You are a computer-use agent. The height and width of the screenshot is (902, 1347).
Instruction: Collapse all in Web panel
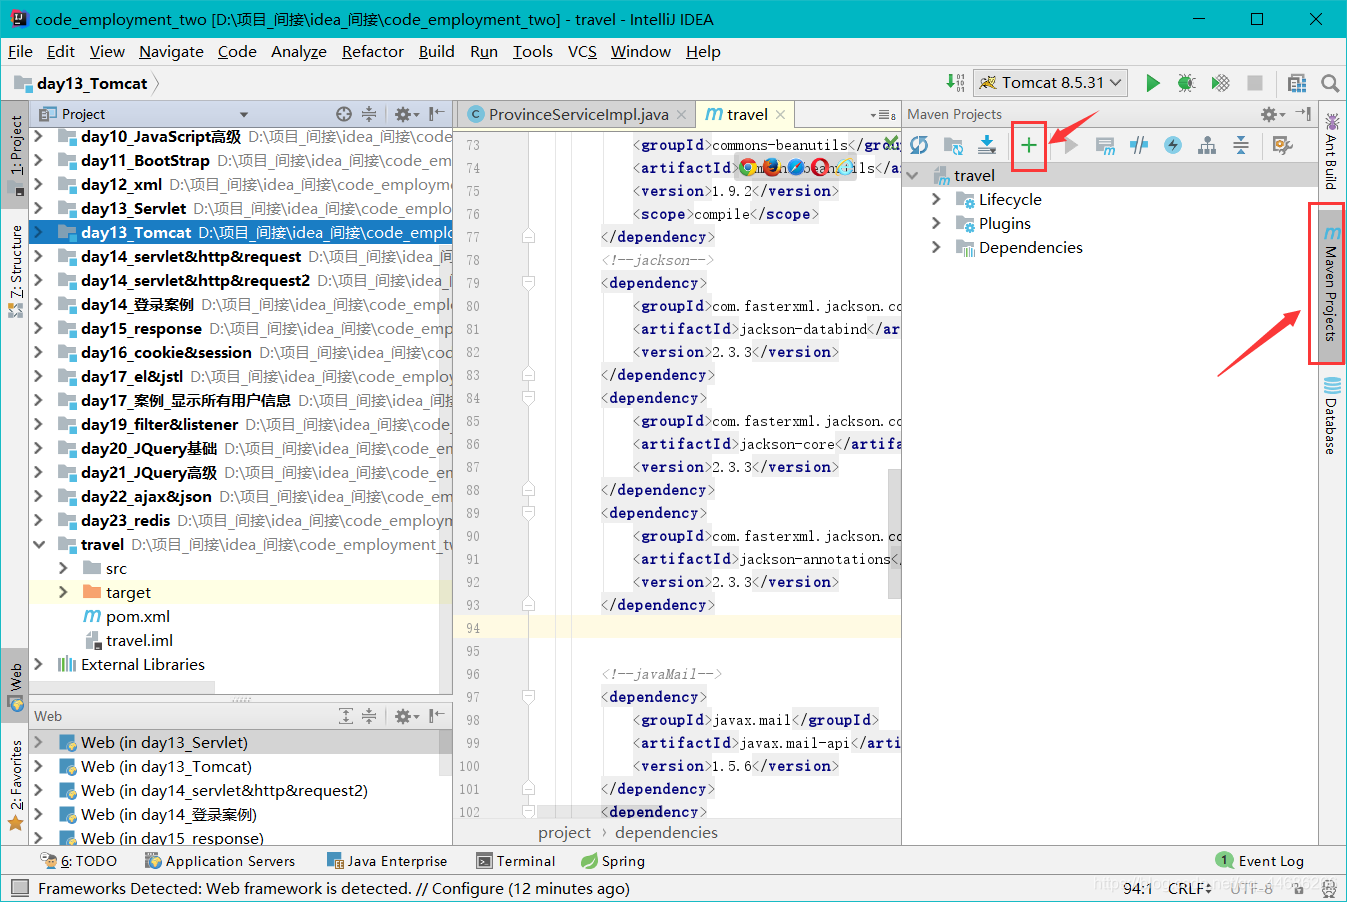pyautogui.click(x=369, y=716)
